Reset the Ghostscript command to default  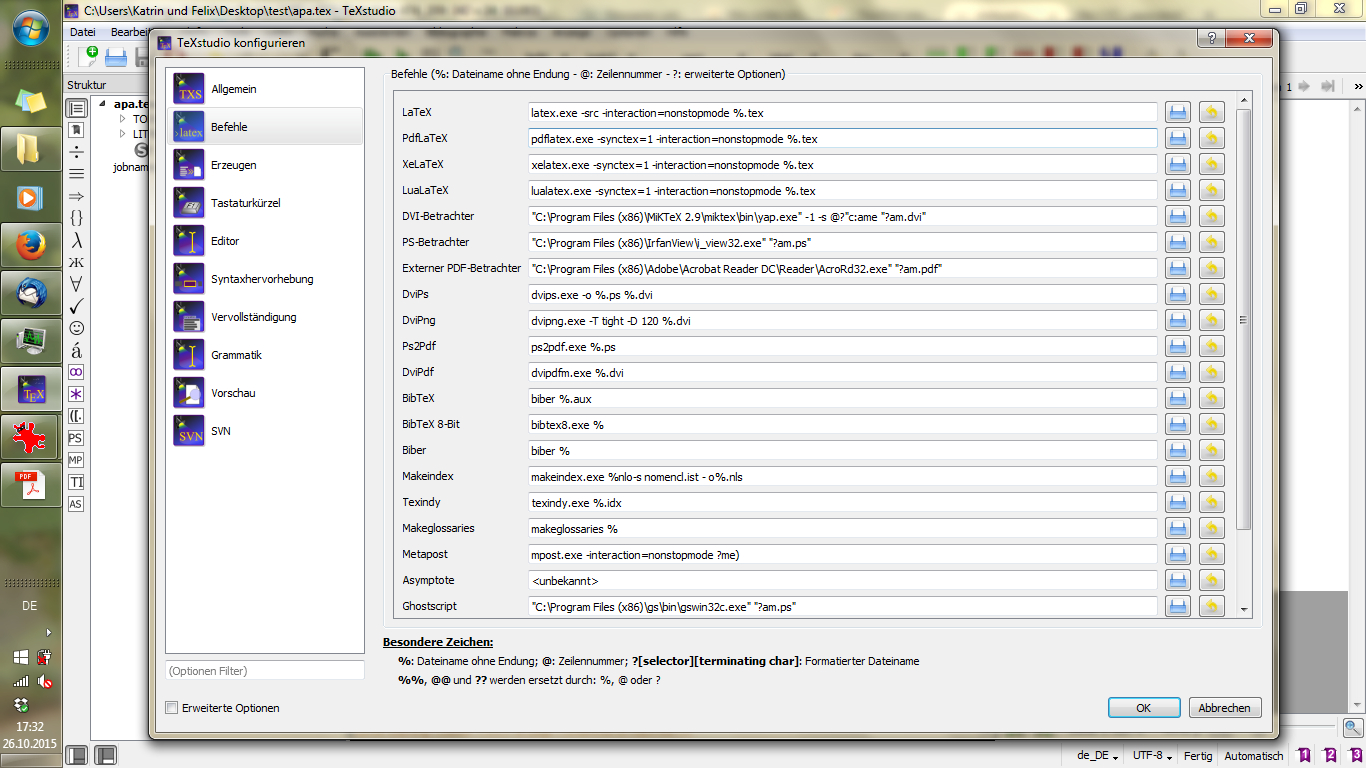1211,606
